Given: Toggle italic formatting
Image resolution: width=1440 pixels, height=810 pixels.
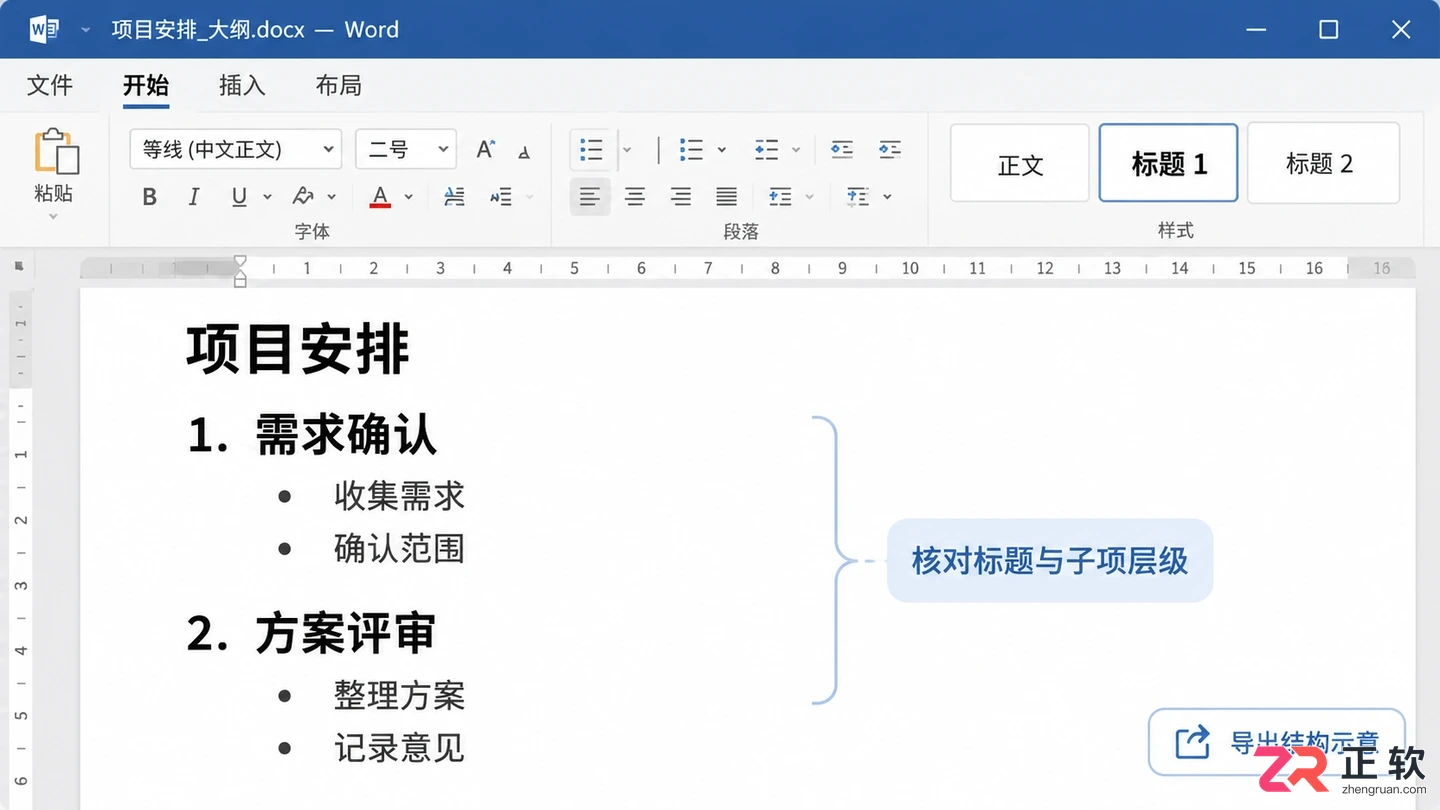Looking at the screenshot, I should [x=194, y=197].
